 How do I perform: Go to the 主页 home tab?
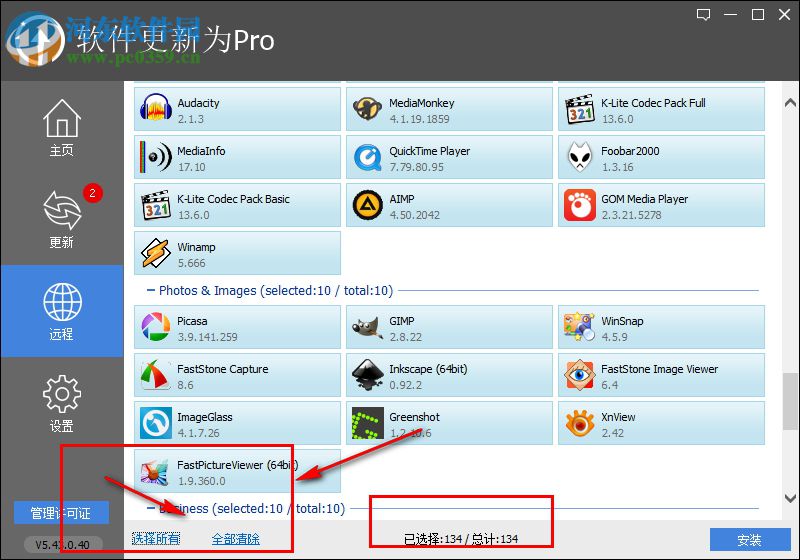click(62, 128)
